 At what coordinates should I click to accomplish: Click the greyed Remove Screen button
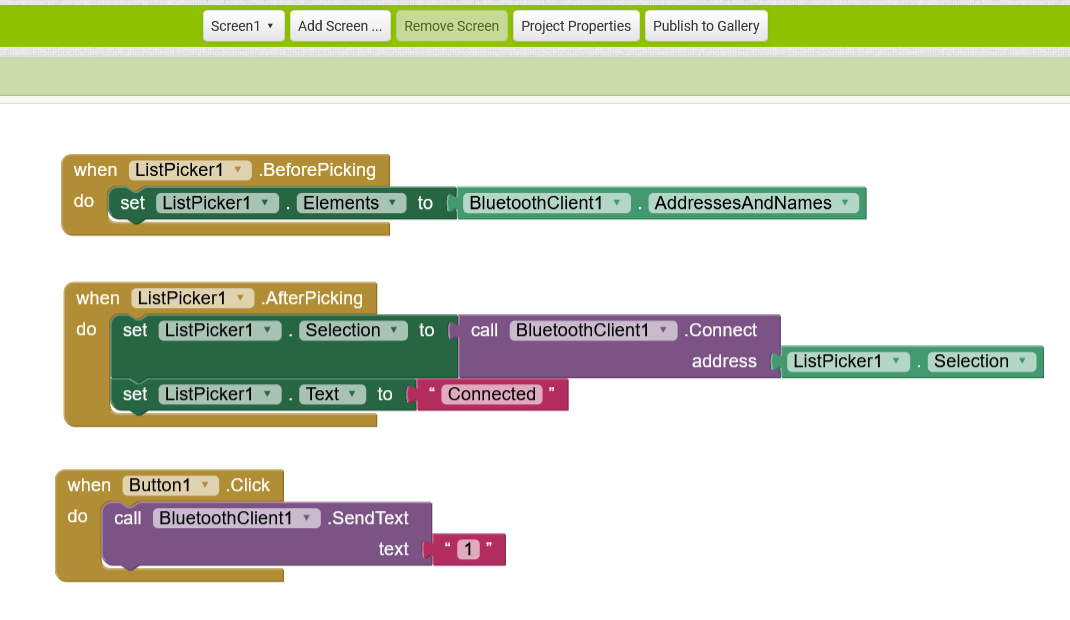pyautogui.click(x=451, y=25)
